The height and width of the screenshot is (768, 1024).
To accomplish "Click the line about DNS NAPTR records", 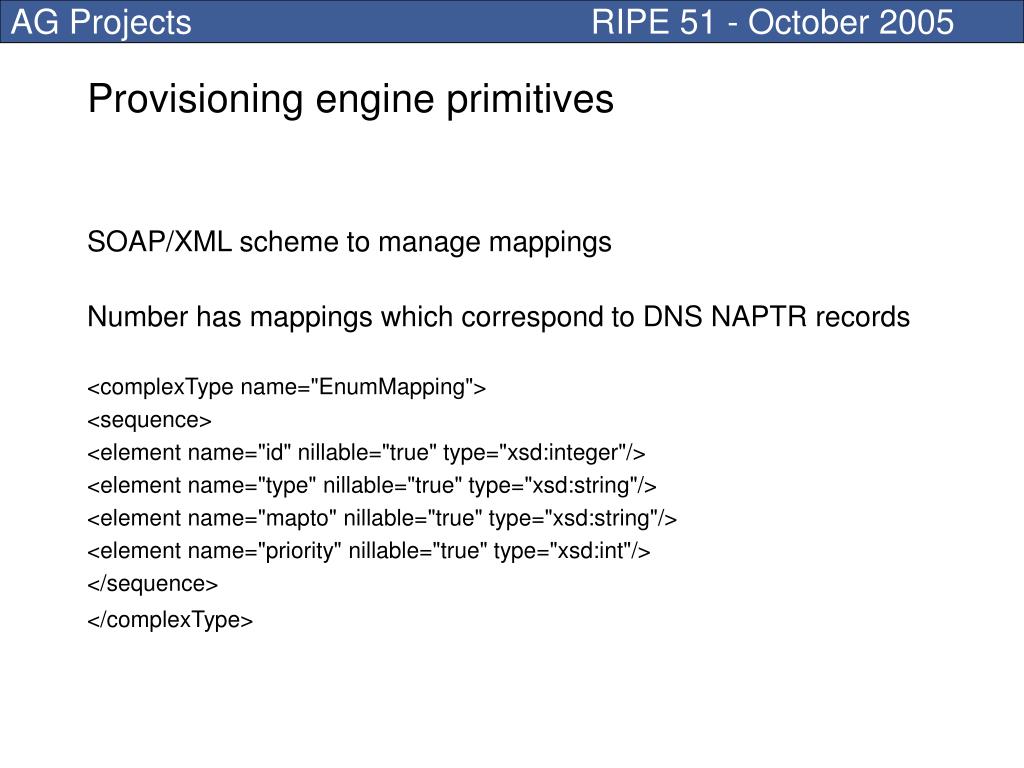I will (498, 317).
